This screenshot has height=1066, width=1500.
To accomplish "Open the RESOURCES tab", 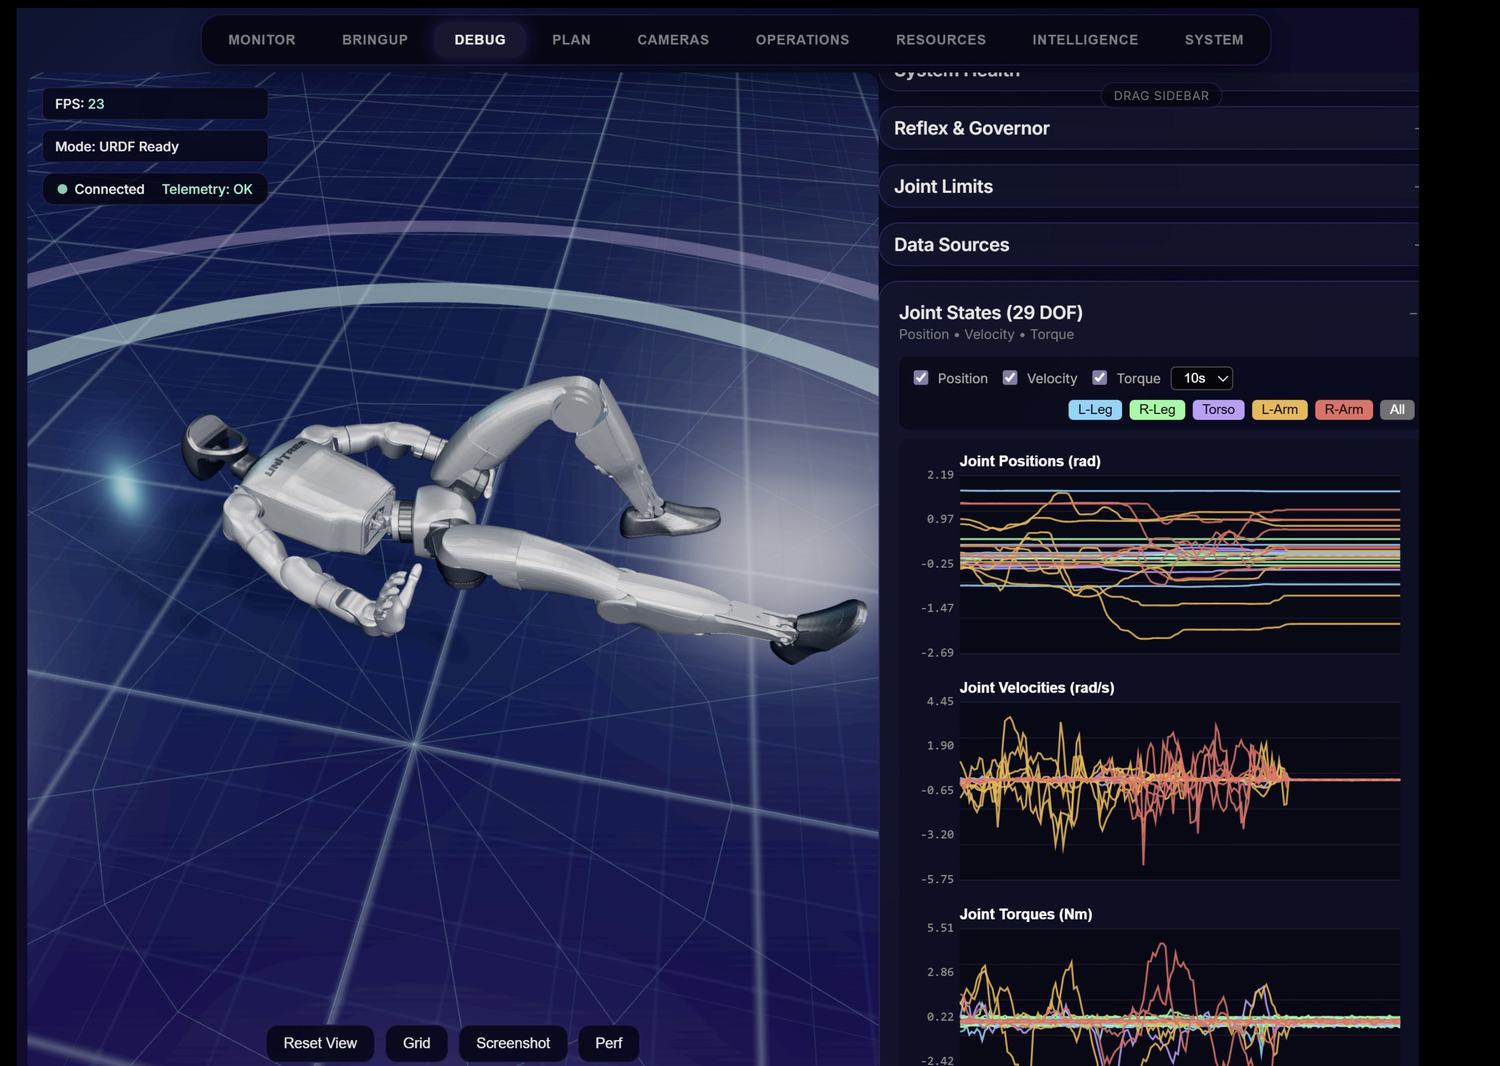I will click(941, 40).
